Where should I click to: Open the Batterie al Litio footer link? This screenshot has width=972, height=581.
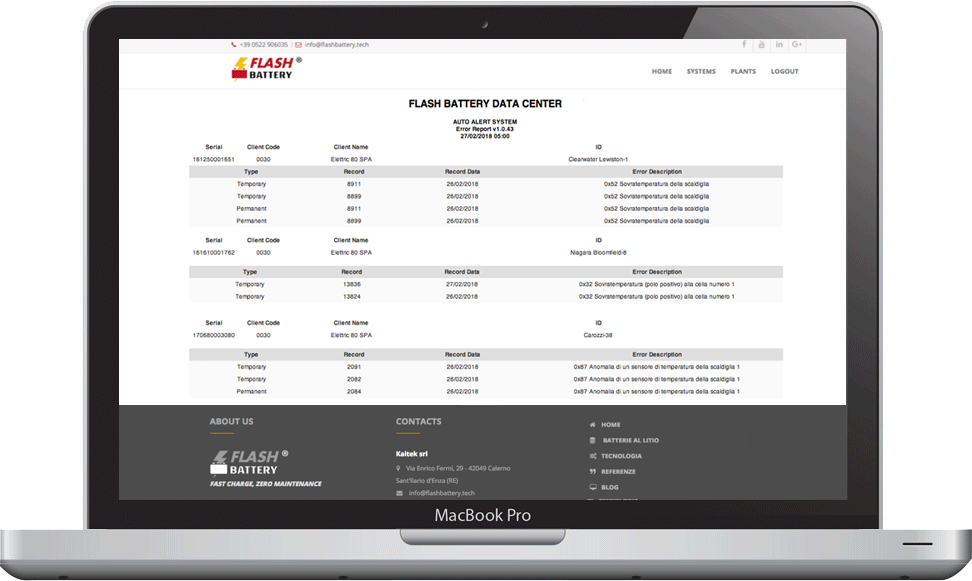pyautogui.click(x=630, y=440)
